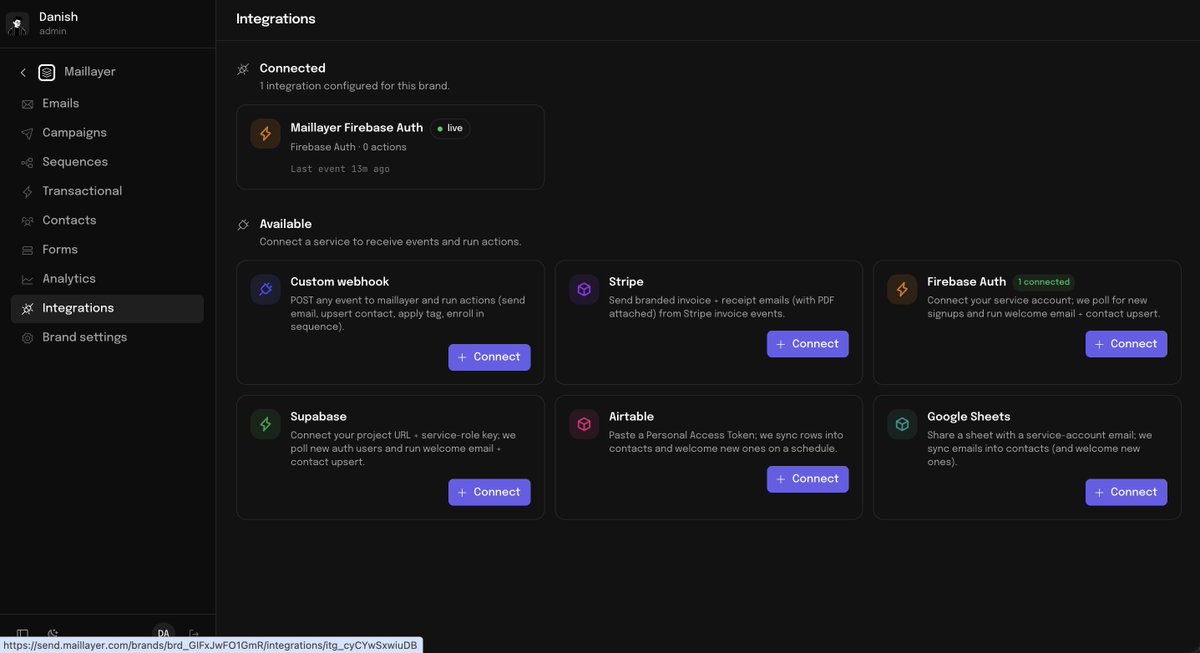
Task: Click the Firebase Auth orange bolt icon in Available
Action: pos(902,290)
